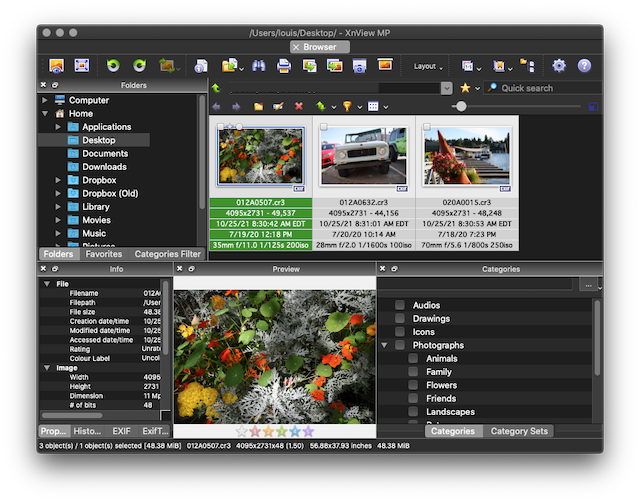Select the Documents folder
This screenshot has height=502, width=640.
tap(105, 153)
